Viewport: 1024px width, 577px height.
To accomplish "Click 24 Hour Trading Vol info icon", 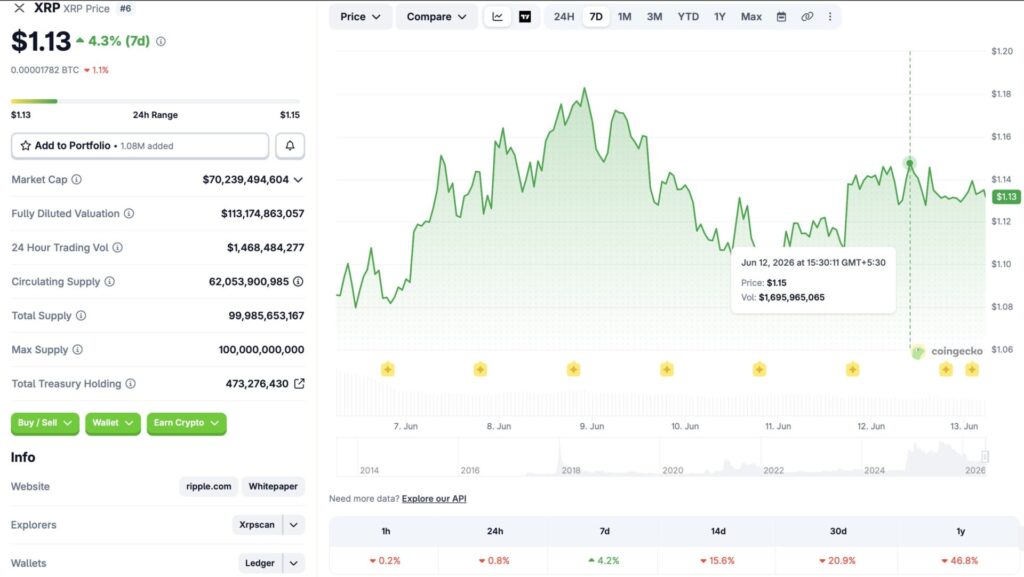I will [118, 247].
